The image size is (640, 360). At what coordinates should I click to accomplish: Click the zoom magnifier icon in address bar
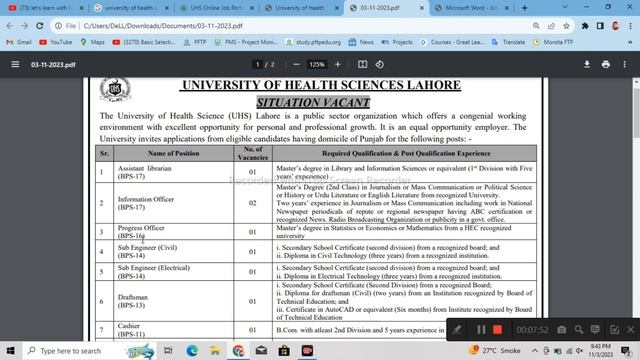tap(536, 26)
